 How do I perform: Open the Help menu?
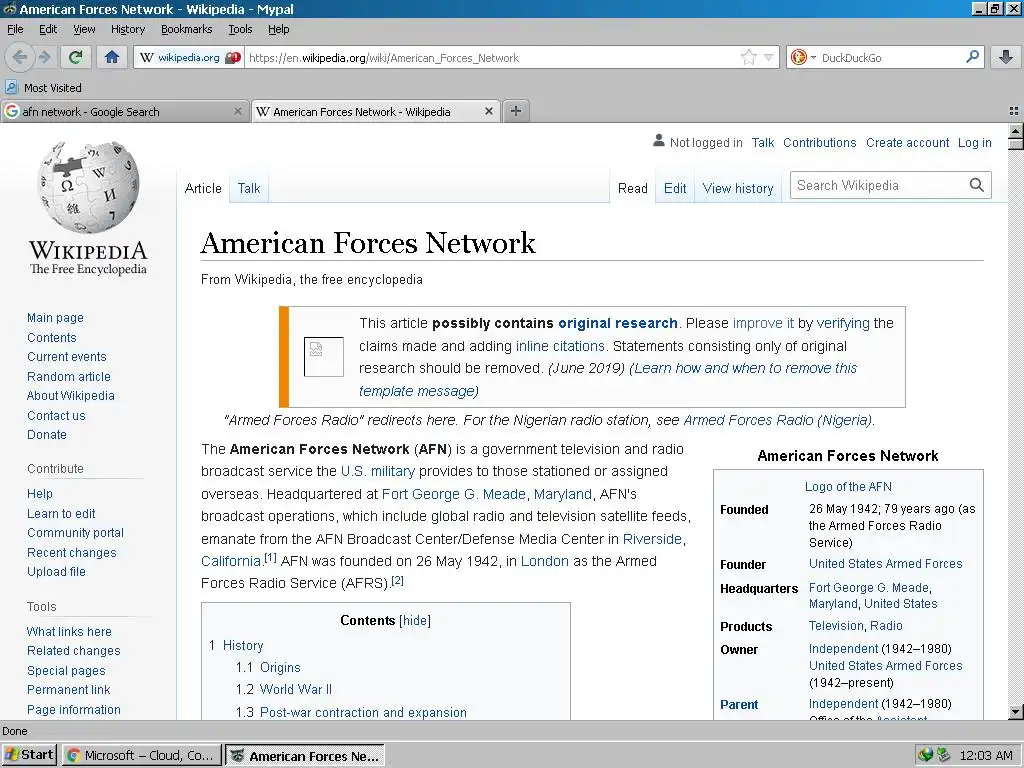(x=278, y=29)
